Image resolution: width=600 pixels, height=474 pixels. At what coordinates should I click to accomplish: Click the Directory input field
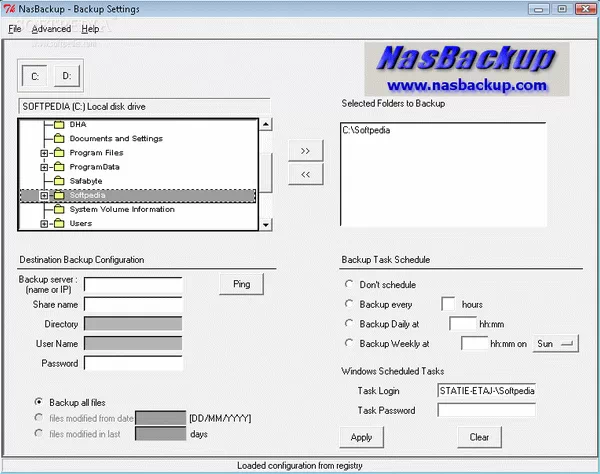click(133, 324)
